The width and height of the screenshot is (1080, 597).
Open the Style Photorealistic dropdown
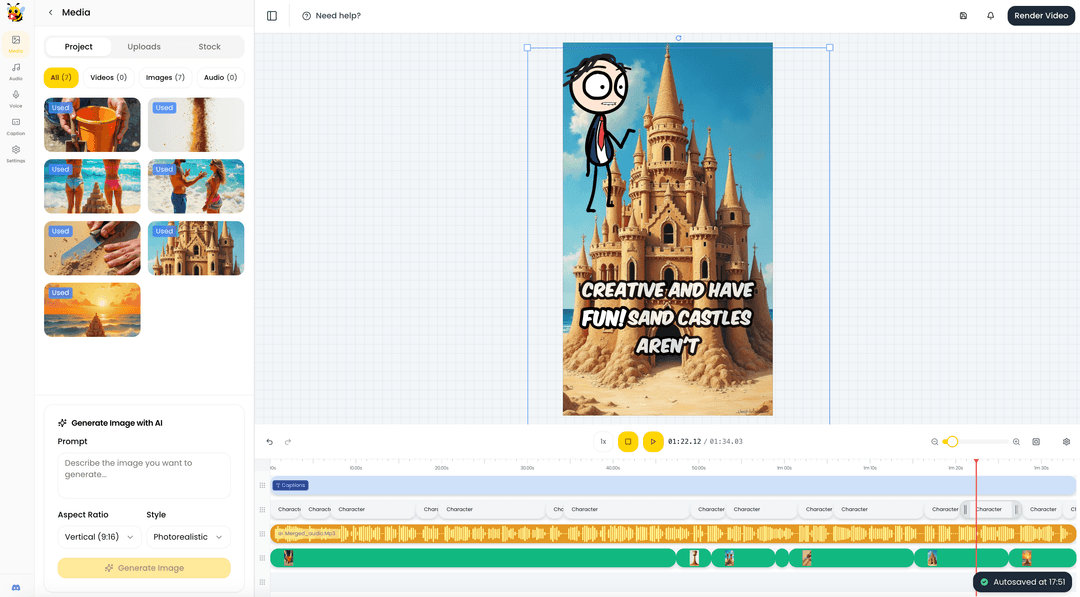[x=188, y=537]
